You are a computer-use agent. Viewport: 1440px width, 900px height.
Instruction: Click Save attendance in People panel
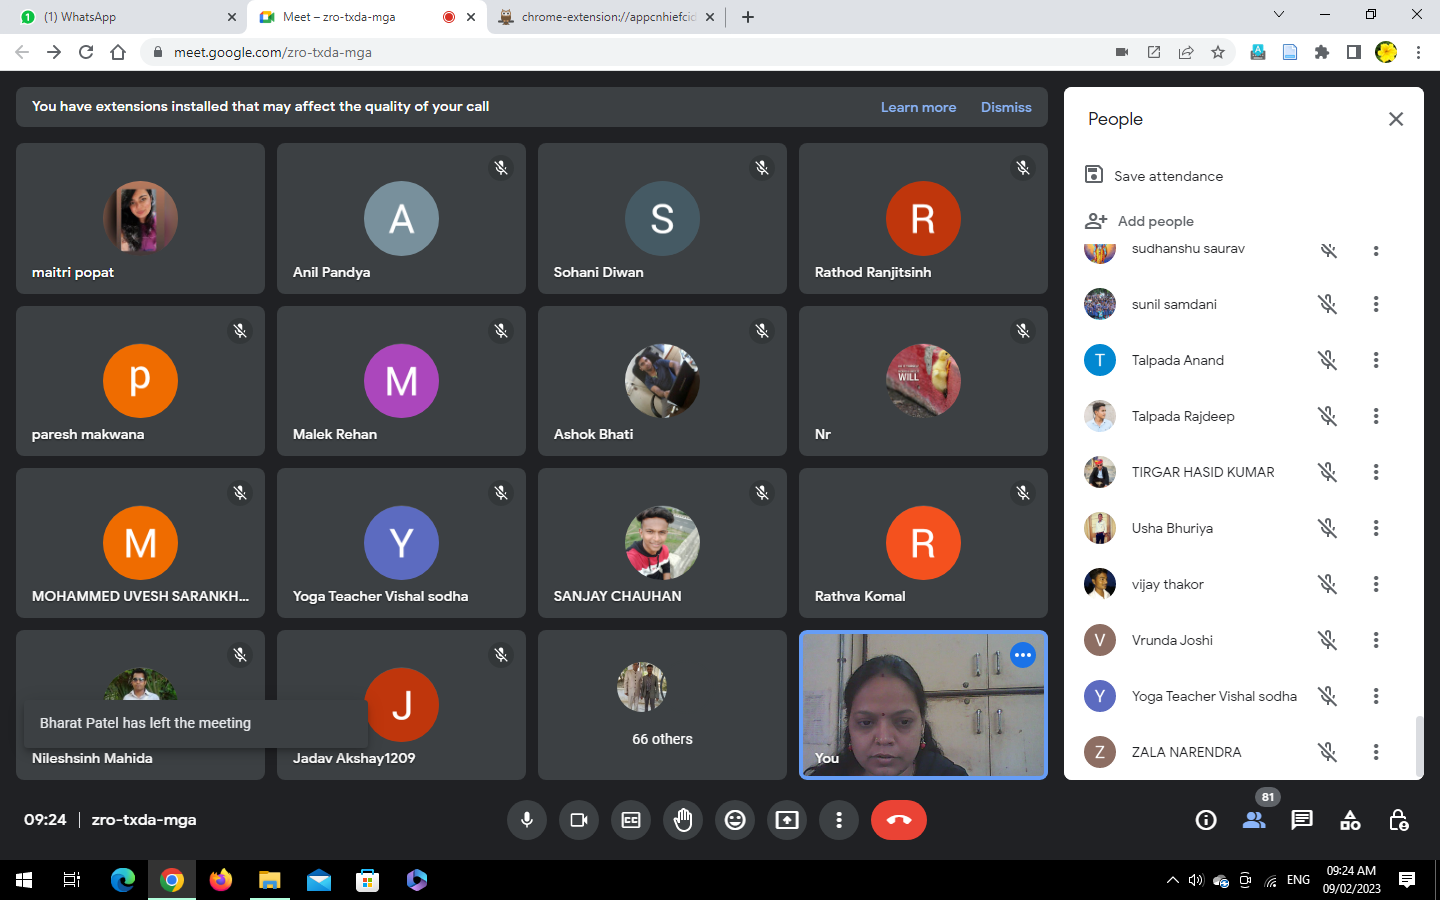pos(1167,176)
